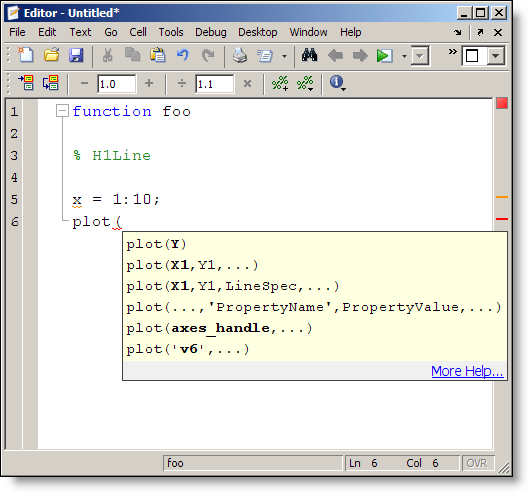The image size is (529, 493).
Task: Open the File menu
Action: click(17, 32)
